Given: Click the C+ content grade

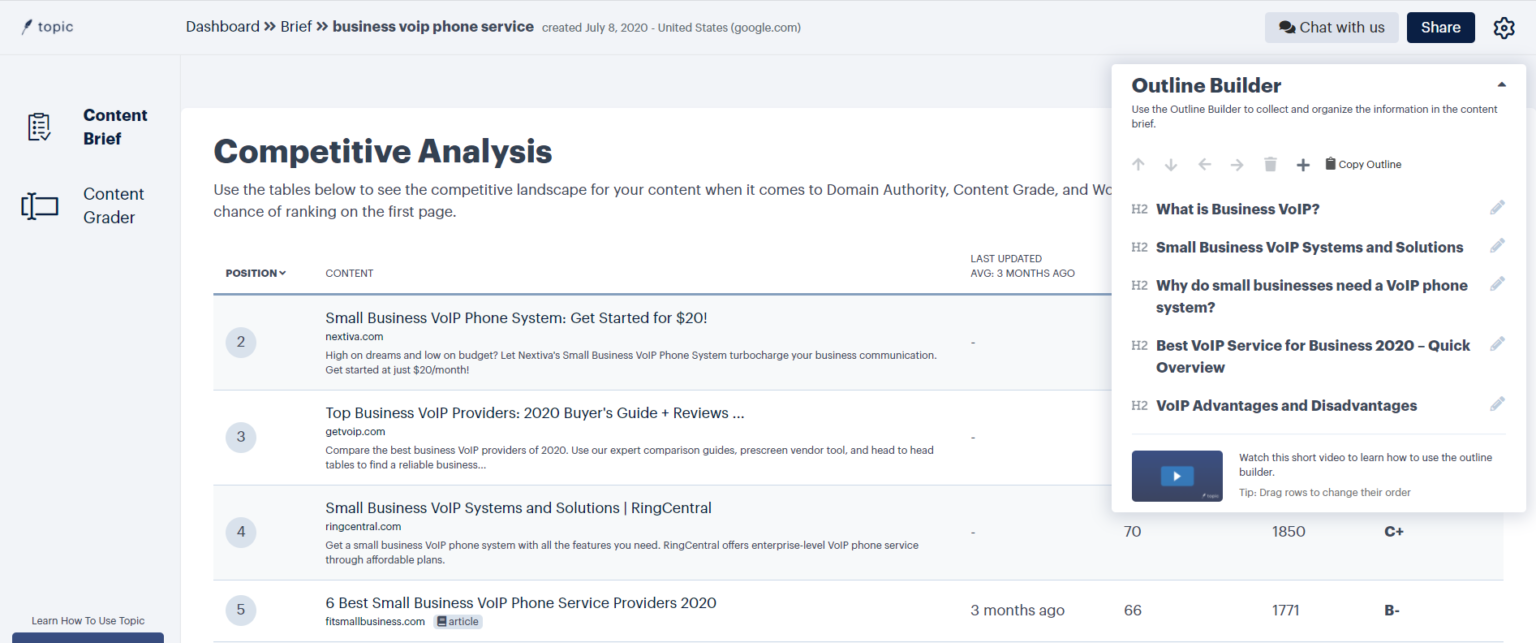Looking at the screenshot, I should coord(1394,531).
